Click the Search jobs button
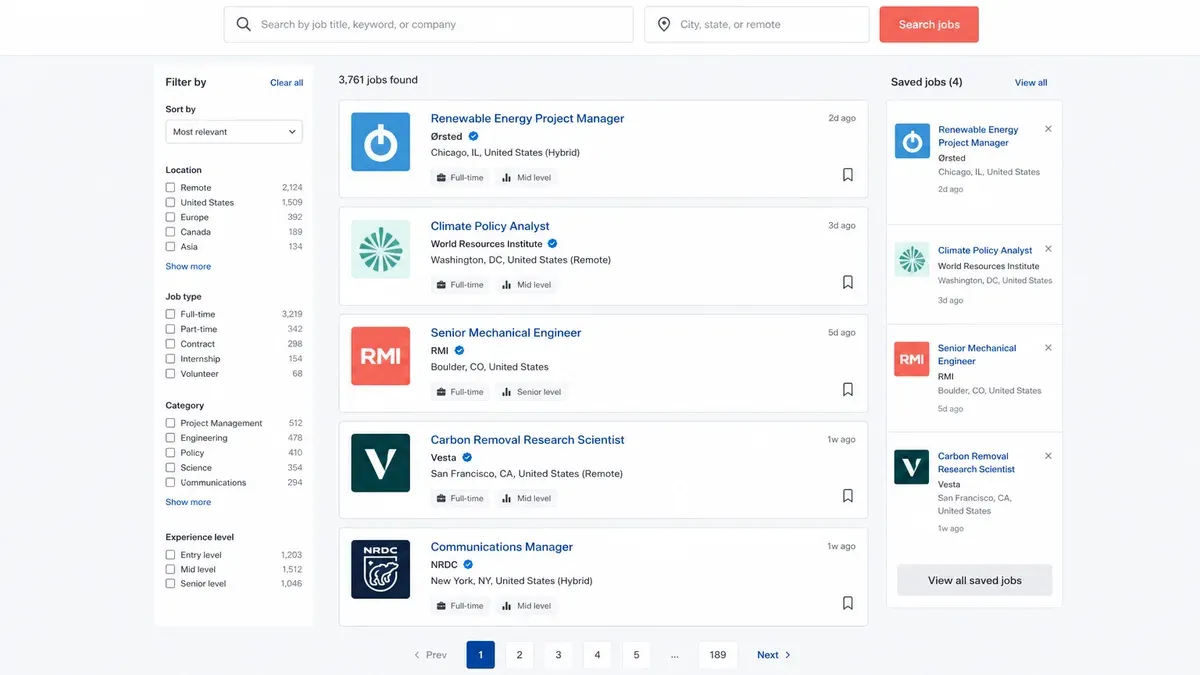Image resolution: width=1200 pixels, height=675 pixels. pos(929,25)
